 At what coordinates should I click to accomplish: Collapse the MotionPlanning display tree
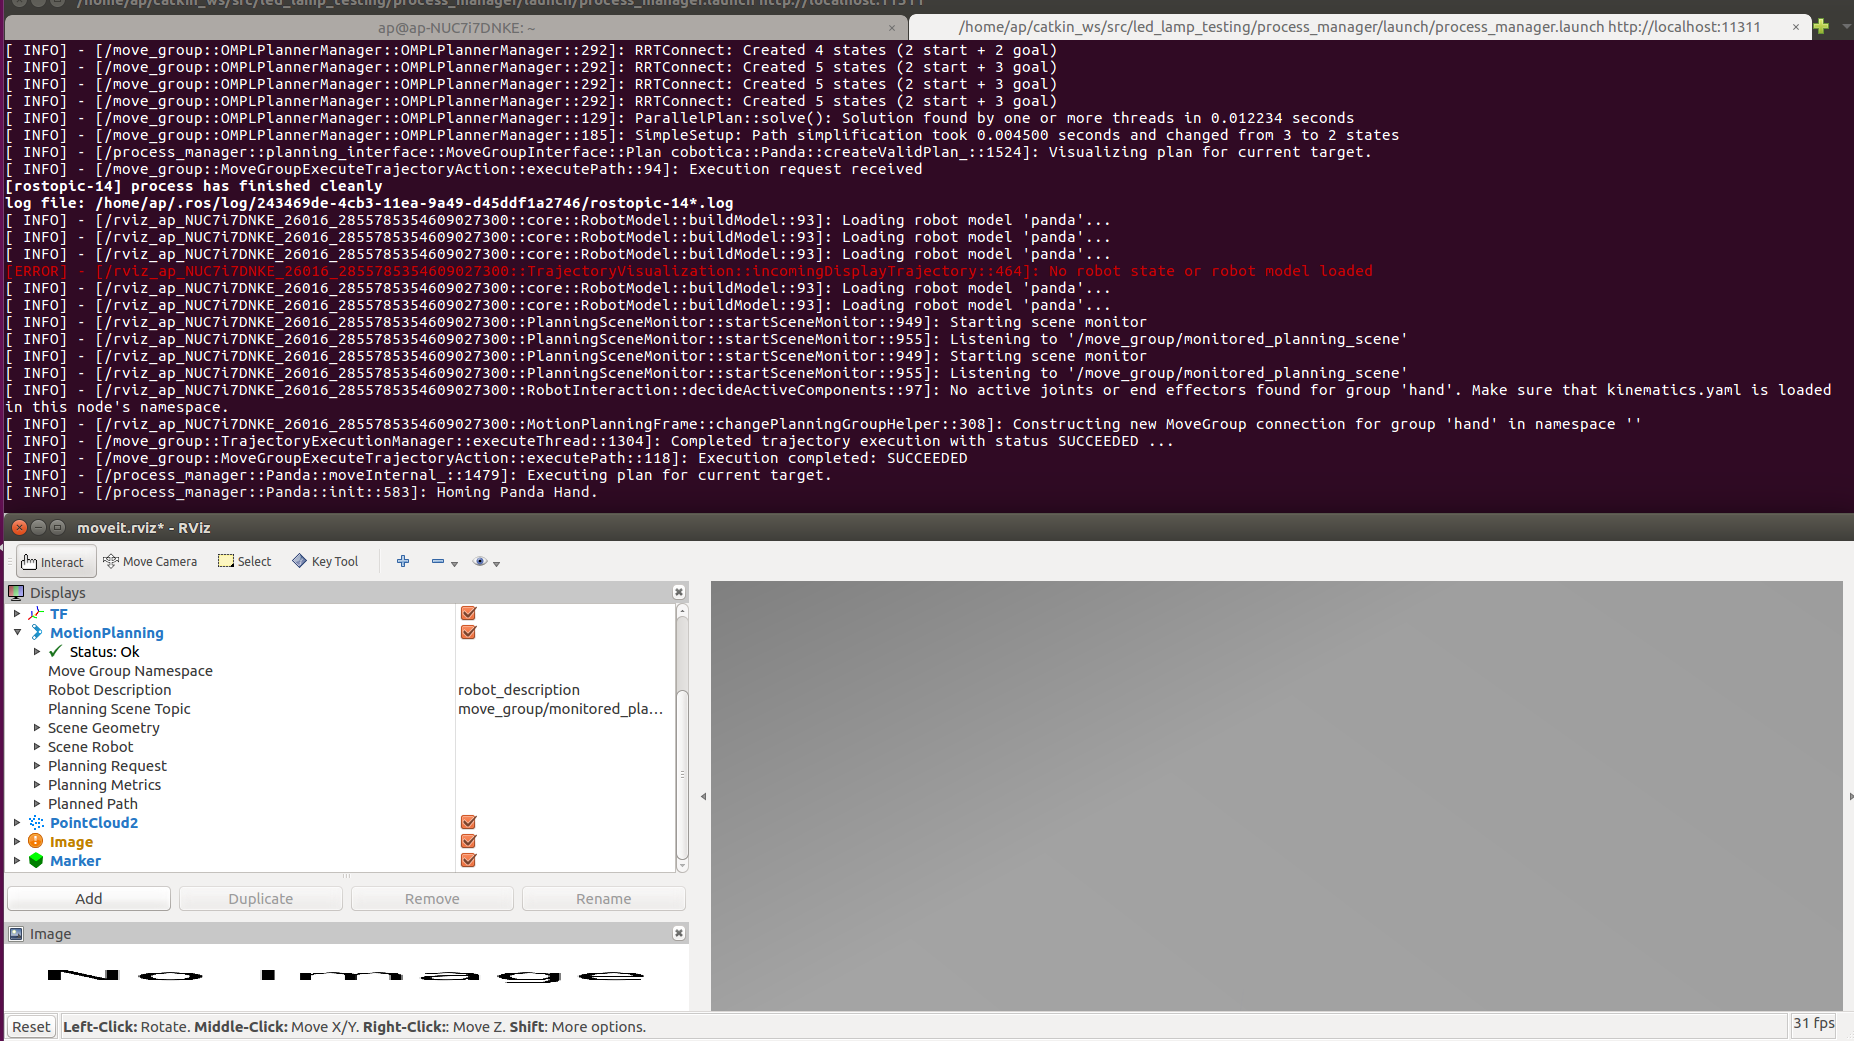pos(17,633)
